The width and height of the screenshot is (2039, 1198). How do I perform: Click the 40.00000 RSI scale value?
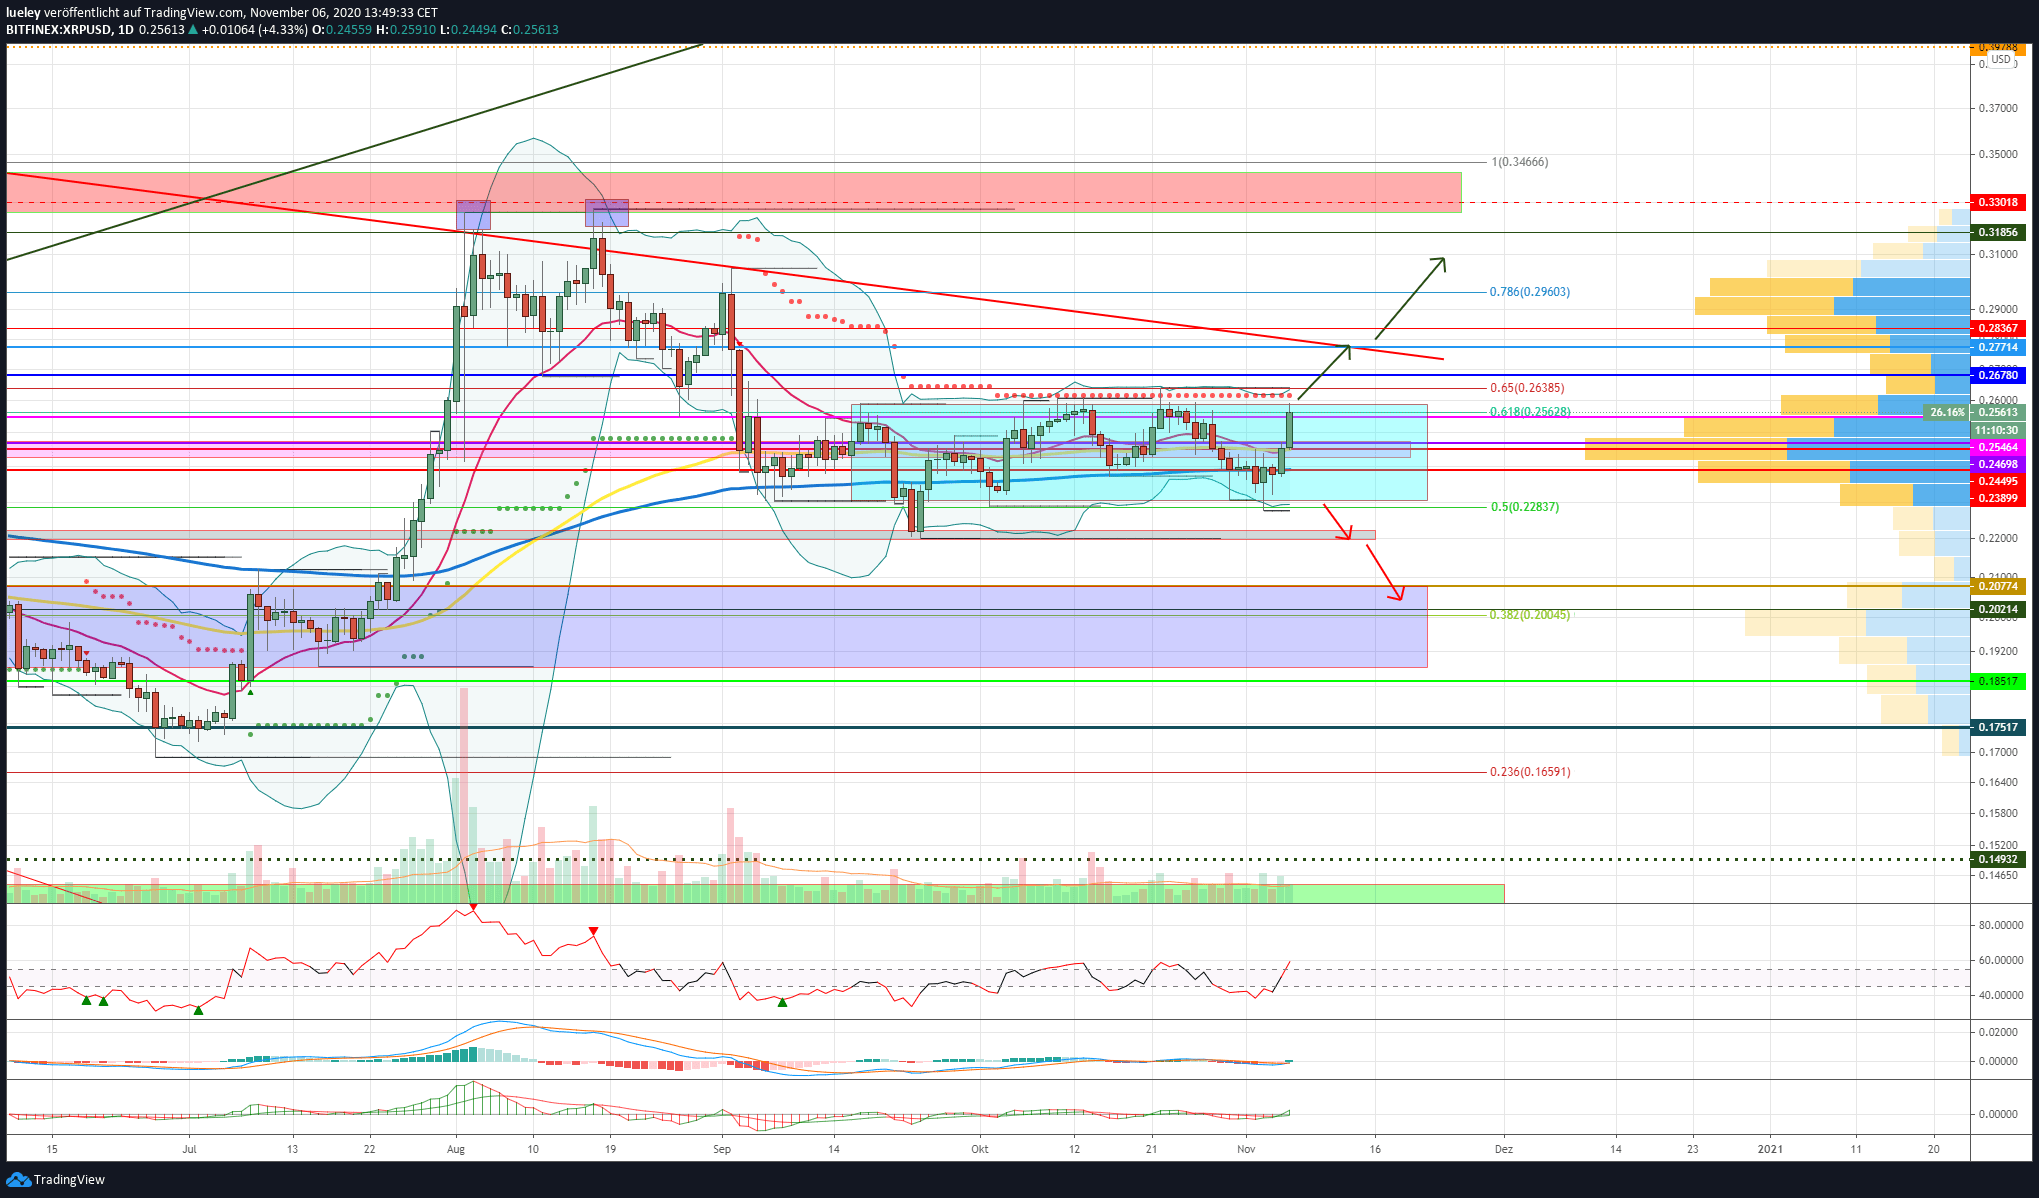pos(2001,995)
